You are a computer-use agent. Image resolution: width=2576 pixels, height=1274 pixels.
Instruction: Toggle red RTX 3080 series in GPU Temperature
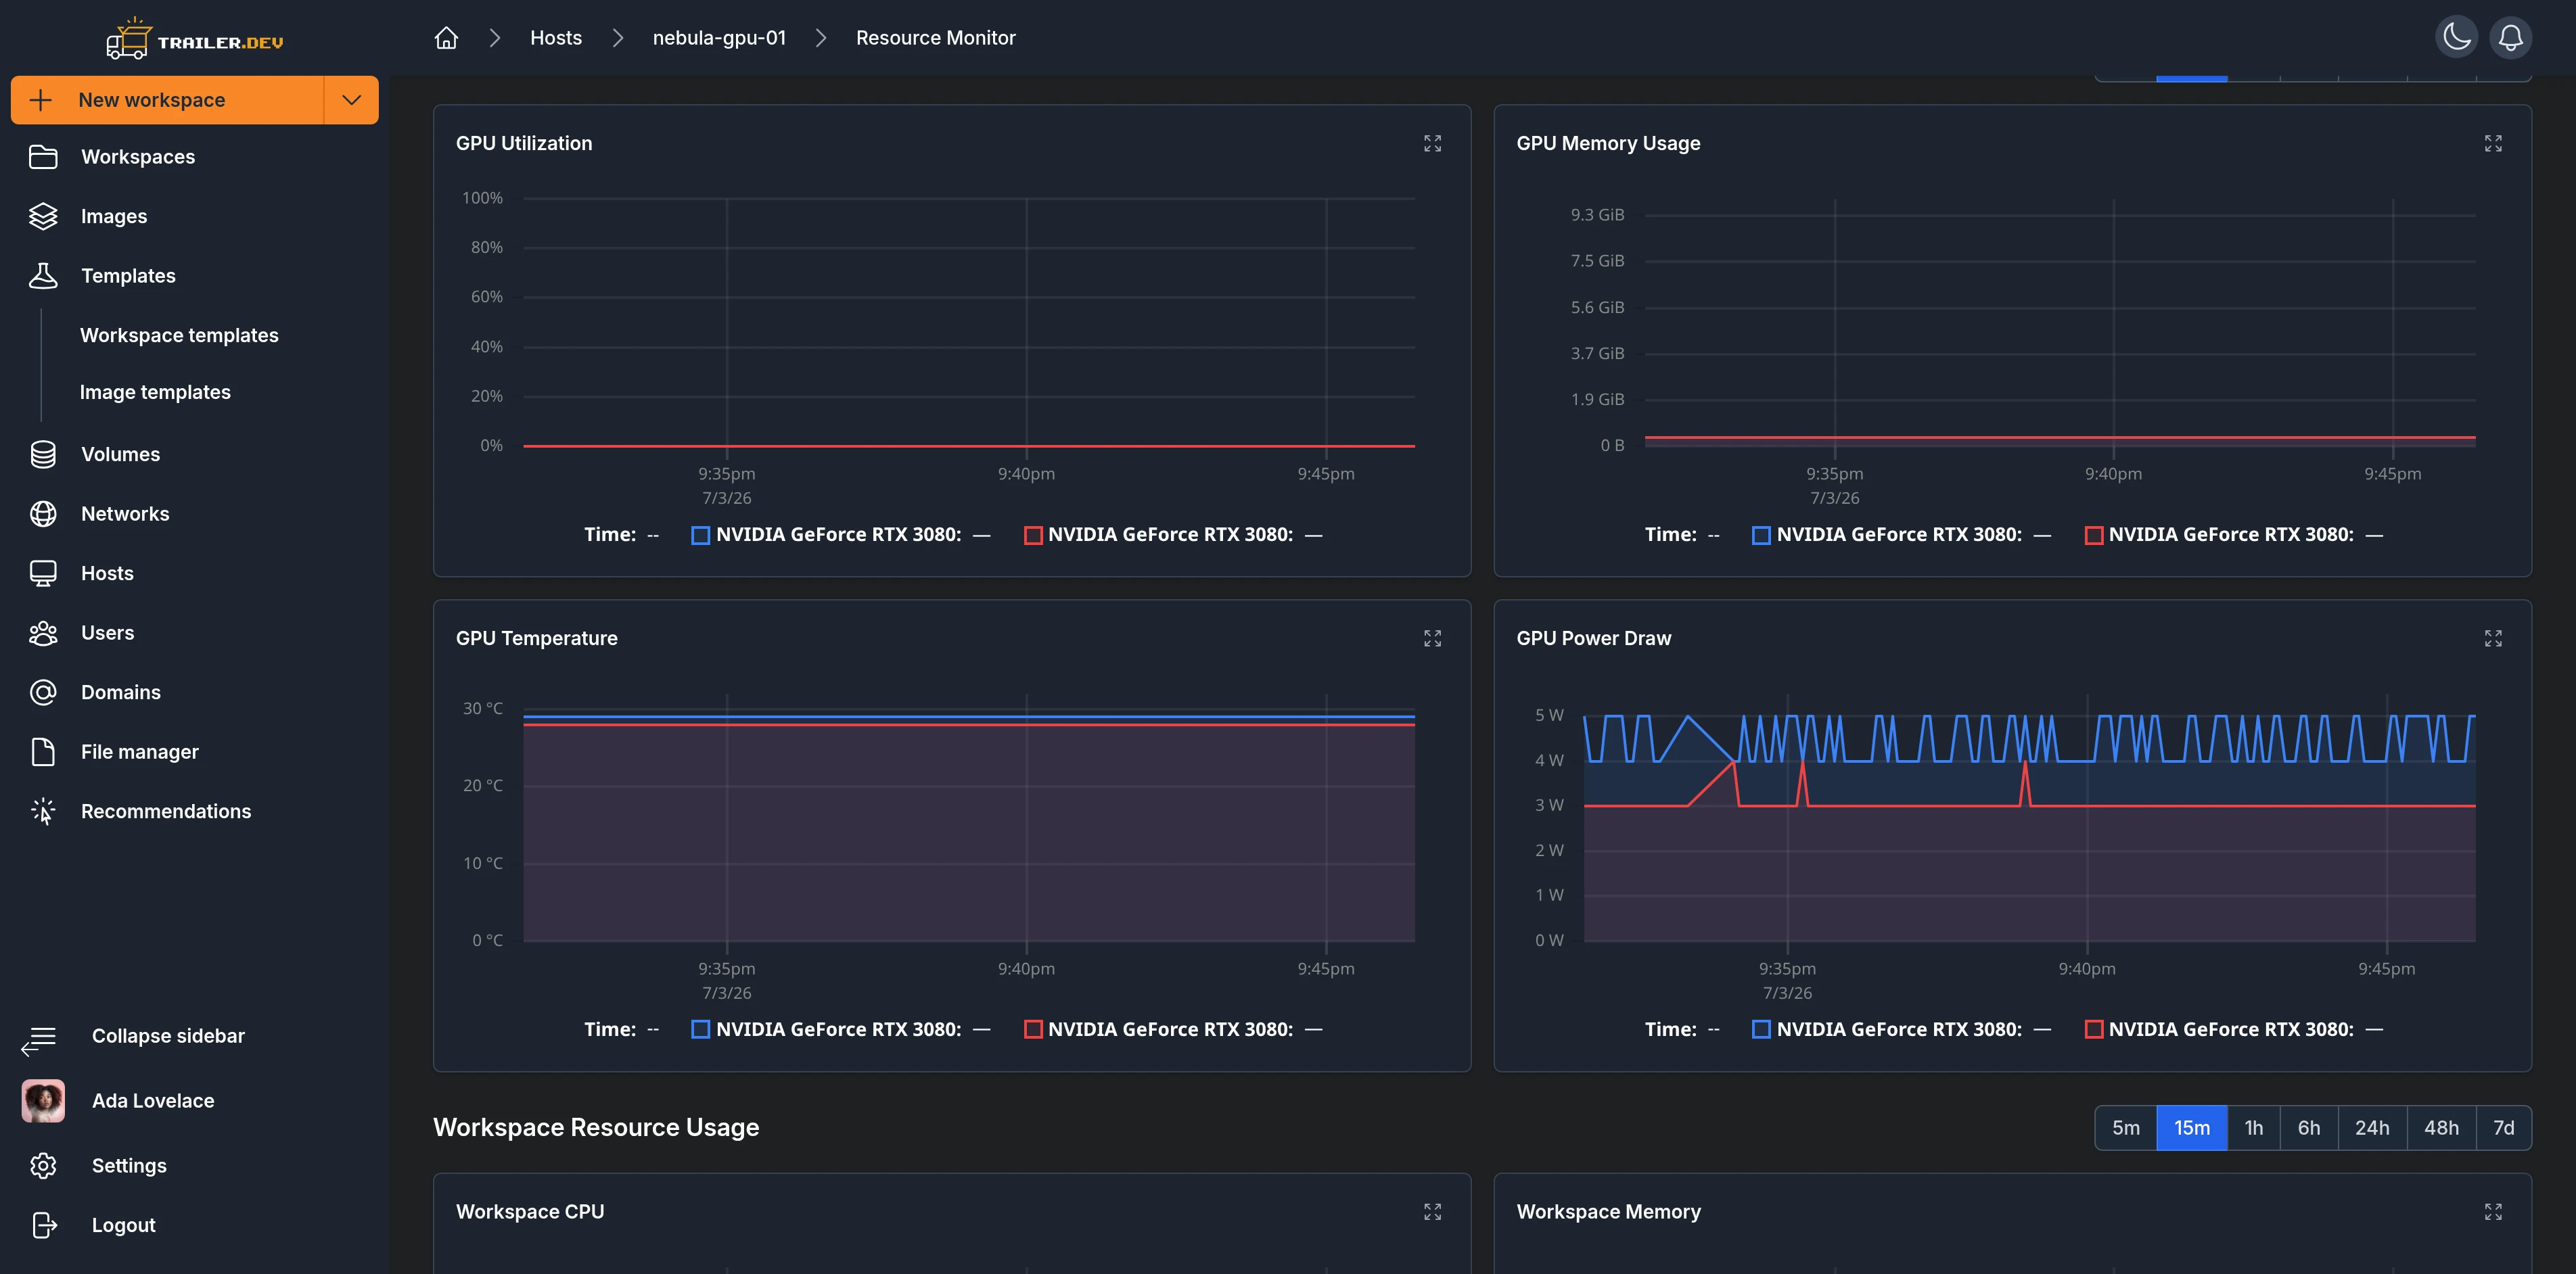tap(1173, 1030)
